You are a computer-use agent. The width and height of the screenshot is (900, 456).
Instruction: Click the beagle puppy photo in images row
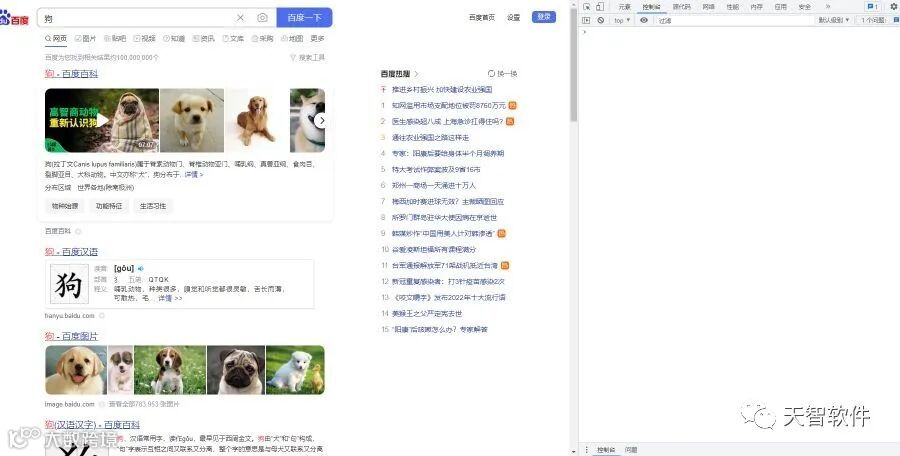[x=170, y=370]
